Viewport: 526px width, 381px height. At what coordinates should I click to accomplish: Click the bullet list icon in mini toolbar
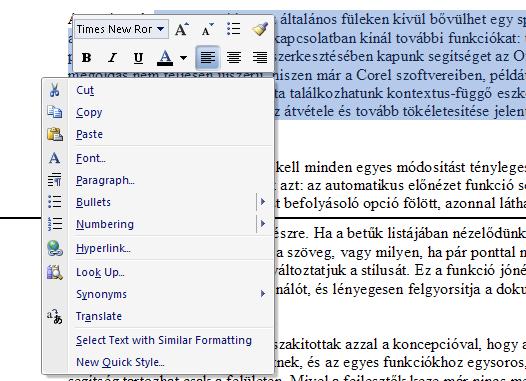pyautogui.click(x=233, y=29)
